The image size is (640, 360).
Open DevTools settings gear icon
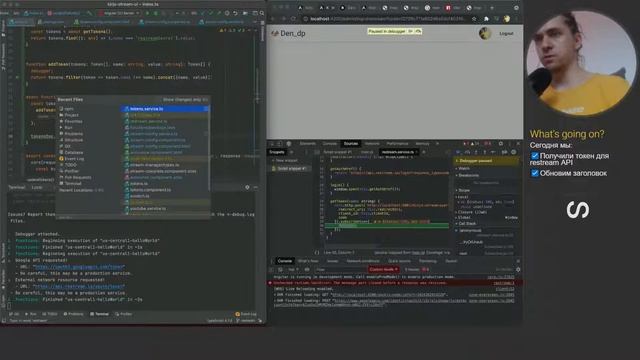501,144
